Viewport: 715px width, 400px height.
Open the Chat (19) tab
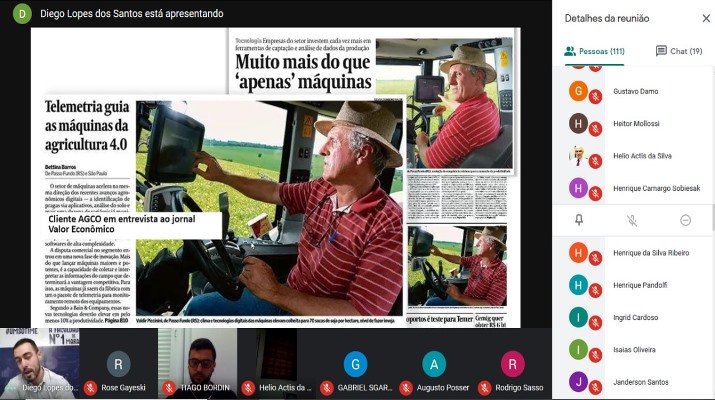[x=679, y=51]
